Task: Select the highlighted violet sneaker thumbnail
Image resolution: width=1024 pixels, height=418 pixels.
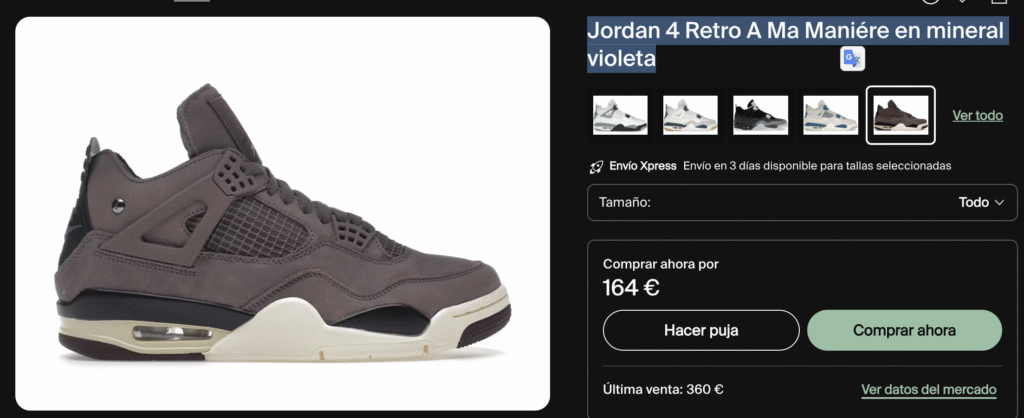Action: pos(901,115)
